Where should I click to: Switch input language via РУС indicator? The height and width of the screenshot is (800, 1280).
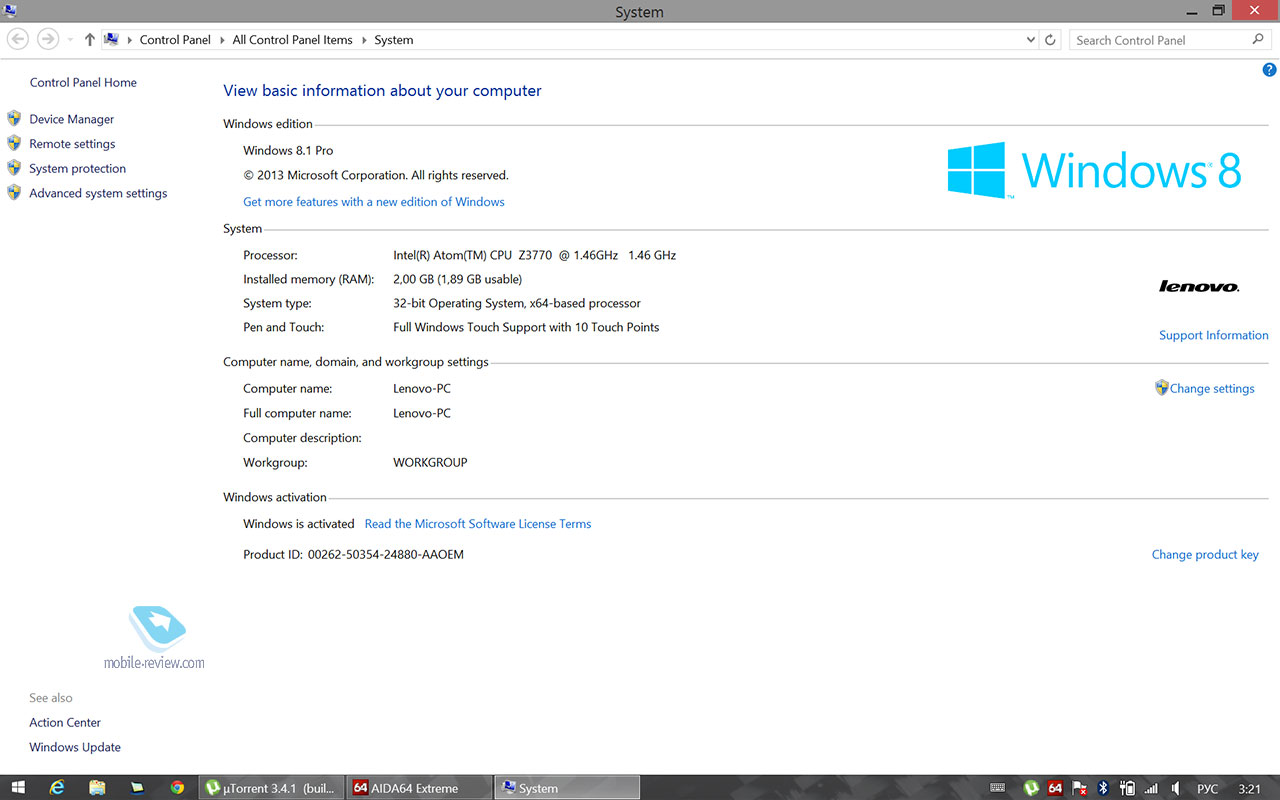[x=1207, y=789]
